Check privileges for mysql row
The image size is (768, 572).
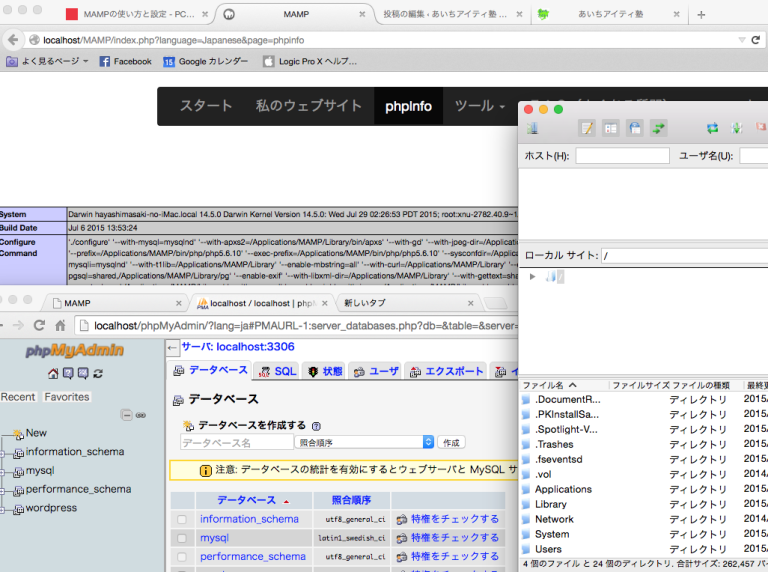point(449,538)
